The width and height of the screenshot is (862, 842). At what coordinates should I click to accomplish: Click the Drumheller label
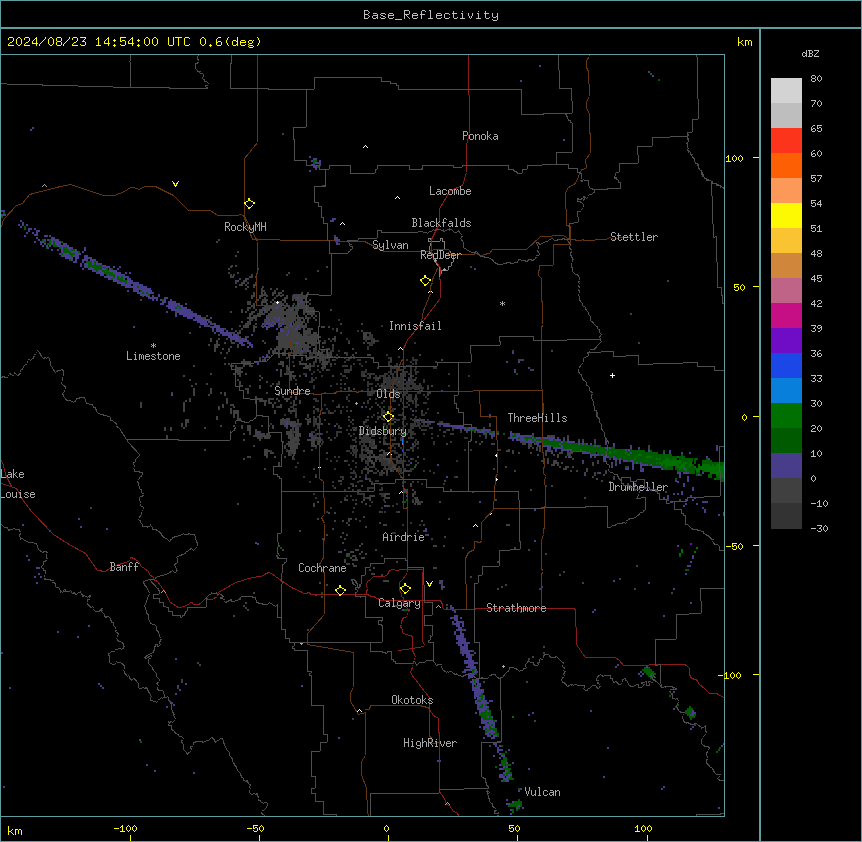[638, 487]
